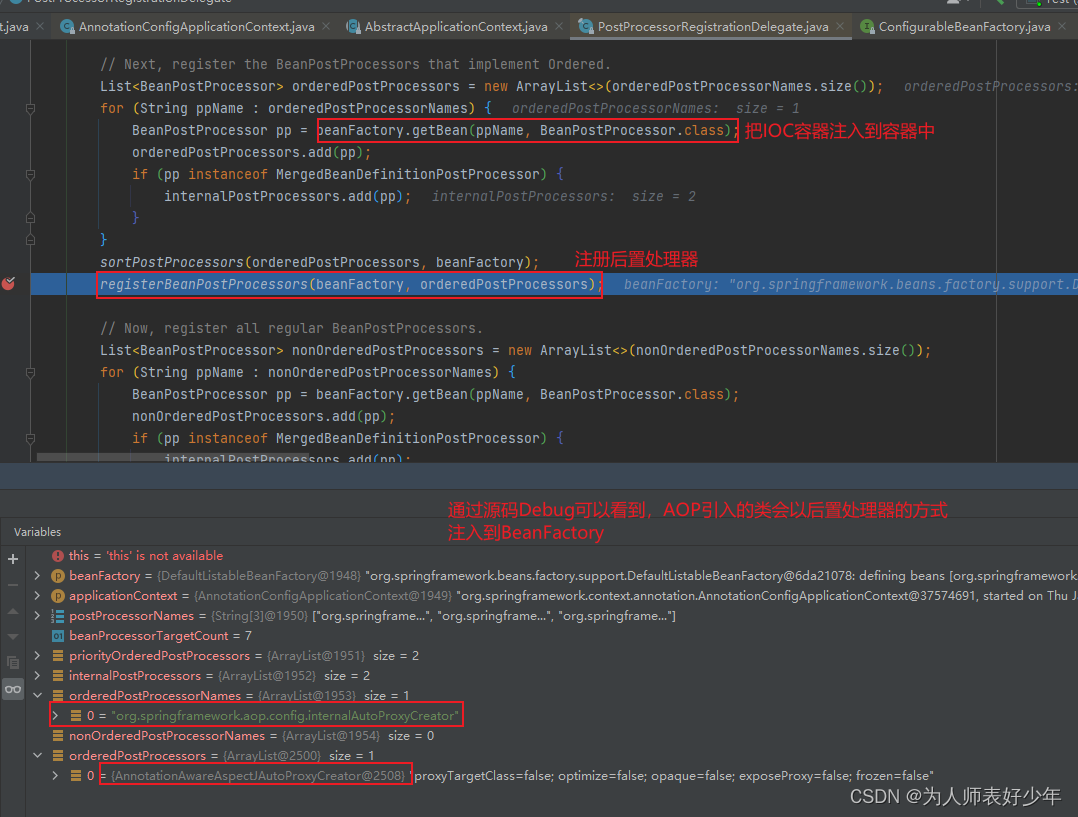Click 'internalPostProcessors.add(pp);' with size = 2 hint
Viewport: 1078px width, 817px height.
coord(287,196)
